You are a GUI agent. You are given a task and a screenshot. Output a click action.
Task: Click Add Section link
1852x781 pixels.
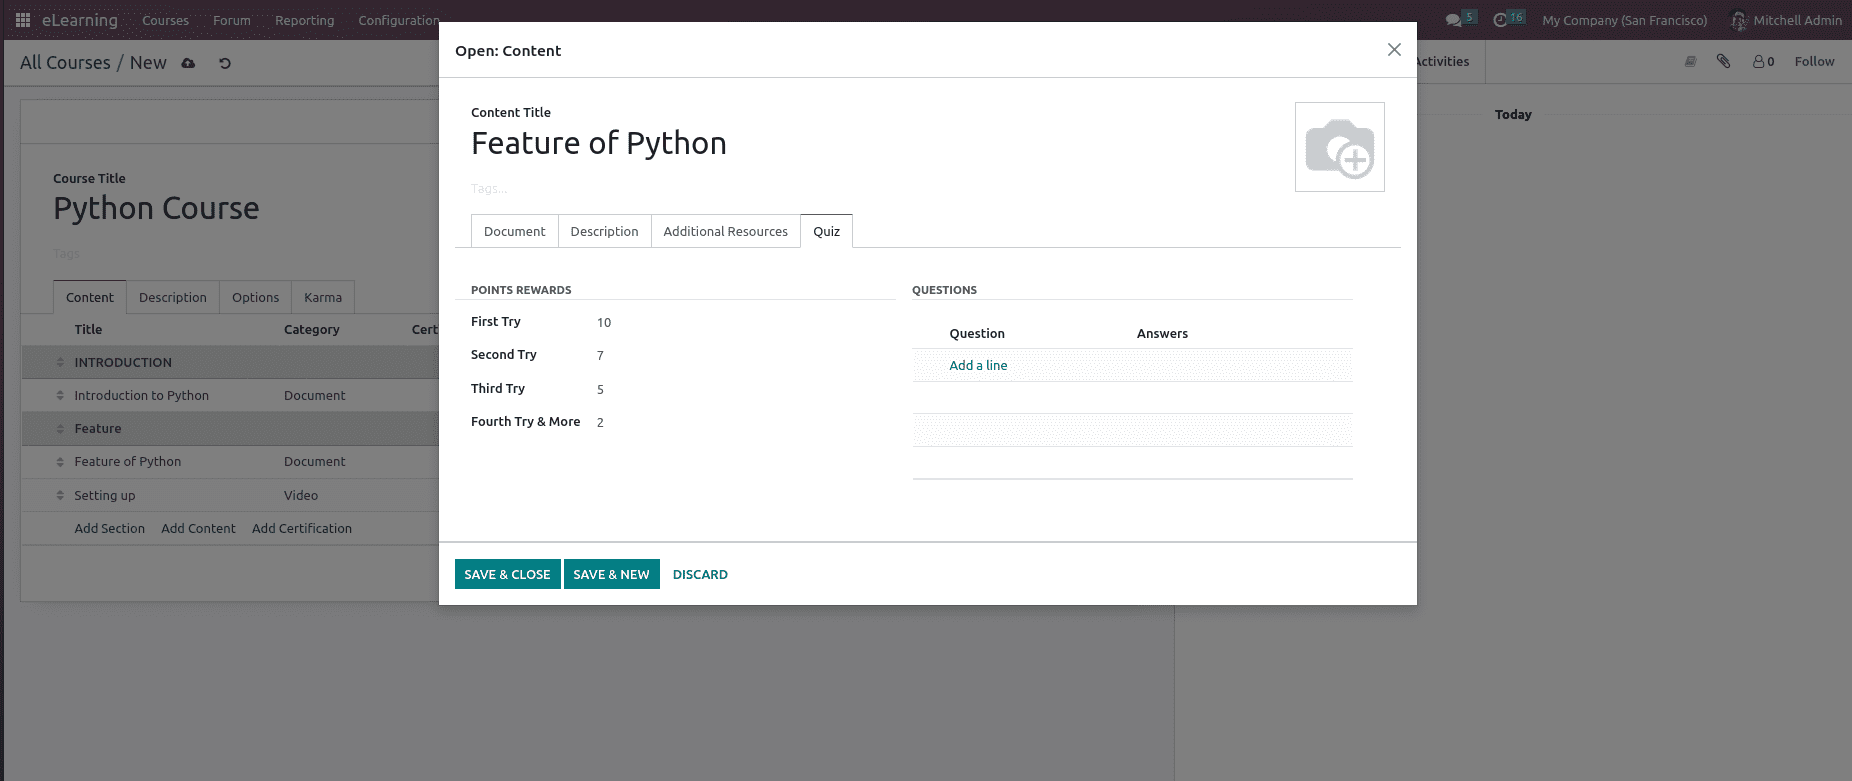tap(109, 529)
